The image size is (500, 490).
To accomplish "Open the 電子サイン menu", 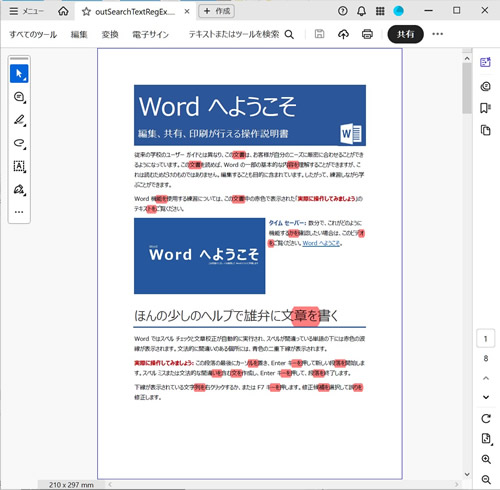I will (151, 34).
